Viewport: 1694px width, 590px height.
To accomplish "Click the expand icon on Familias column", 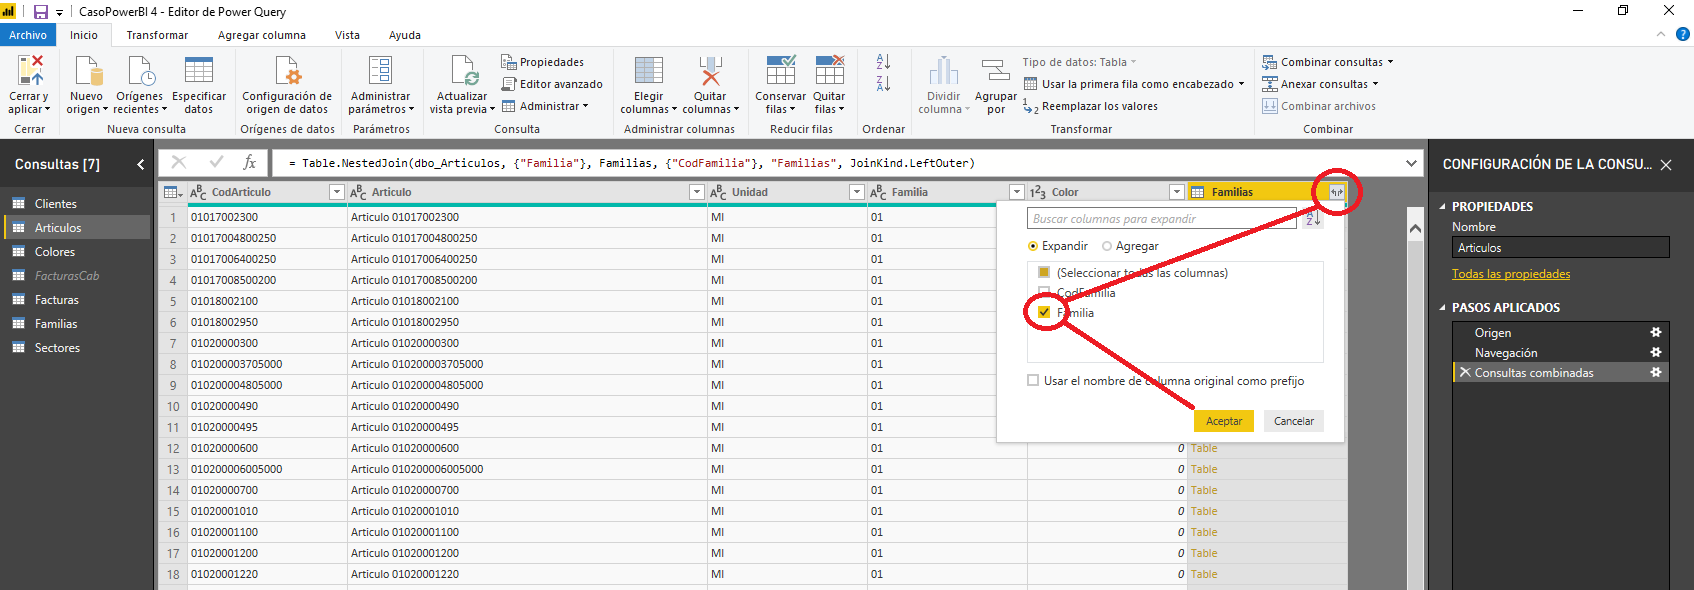I will pyautogui.click(x=1336, y=192).
